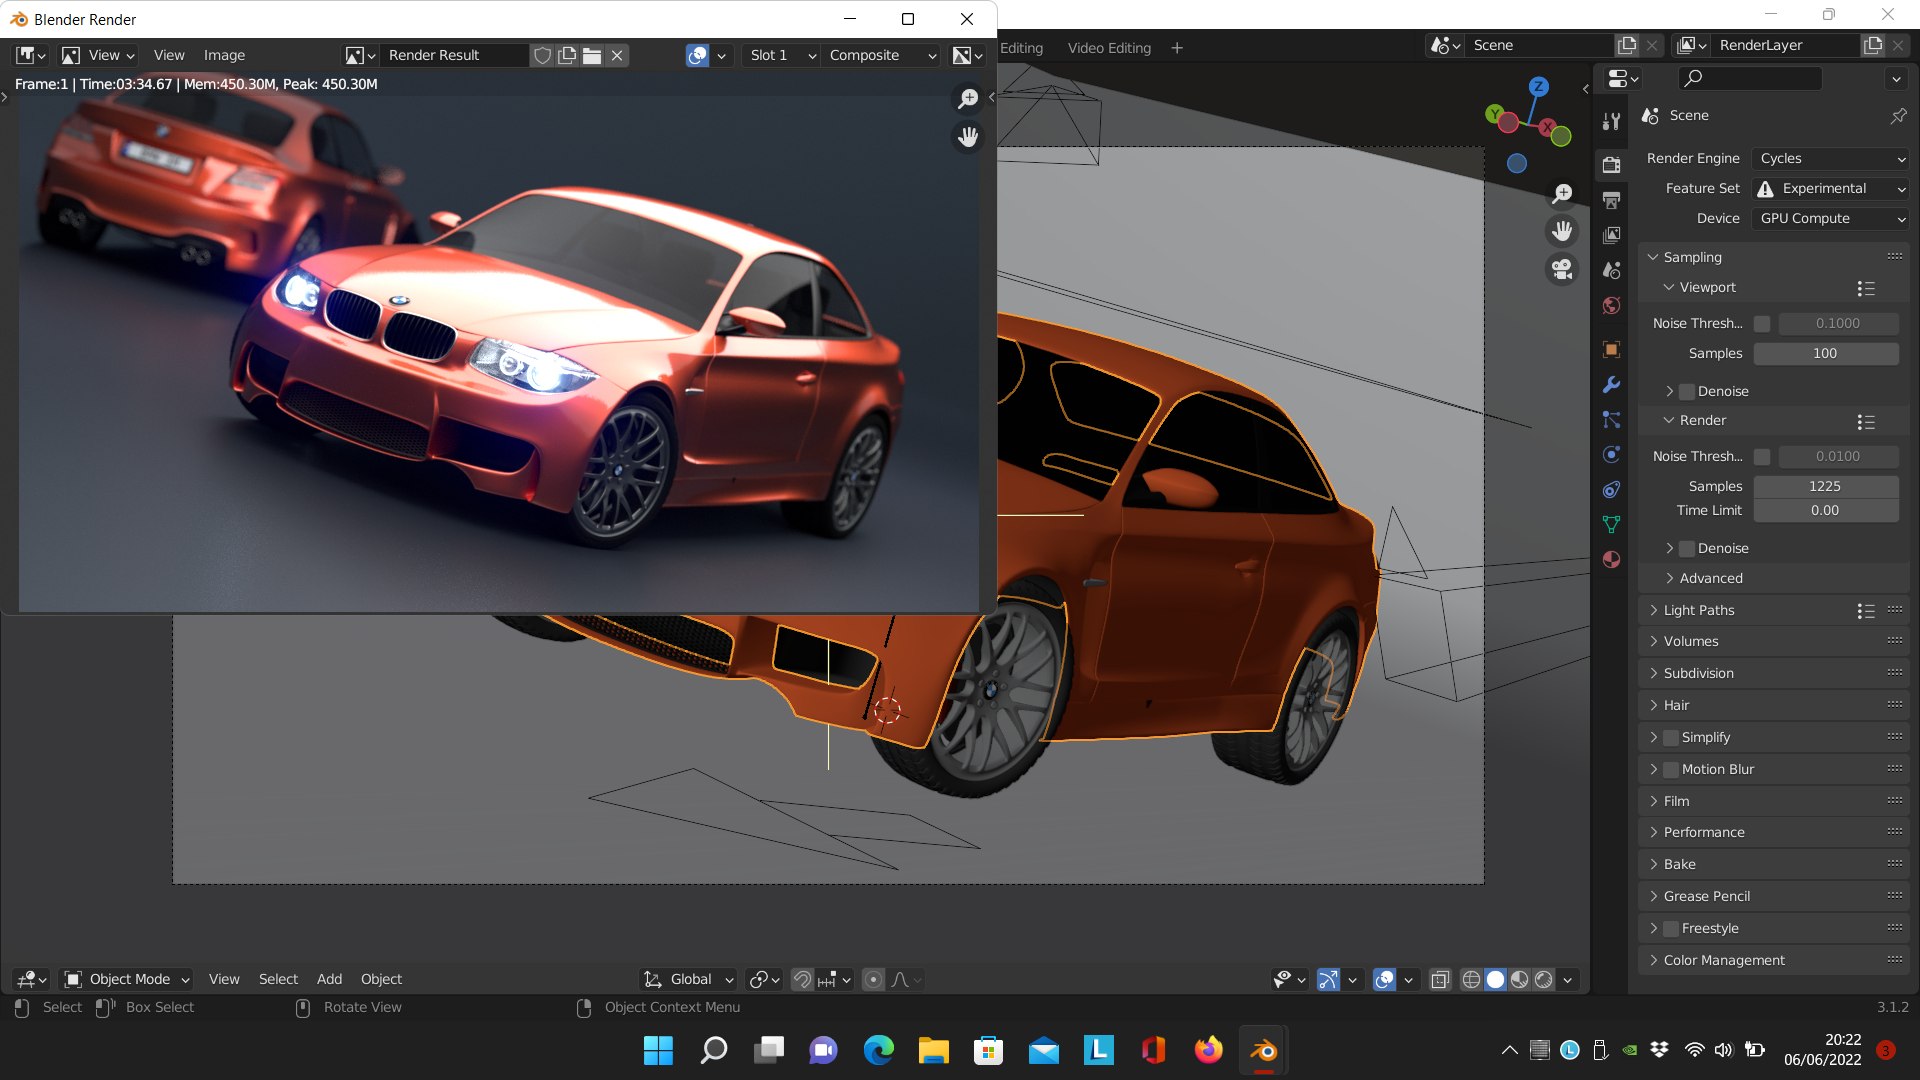Image resolution: width=1920 pixels, height=1080 pixels.
Task: Open the Tool properties tab
Action: tap(1611, 121)
